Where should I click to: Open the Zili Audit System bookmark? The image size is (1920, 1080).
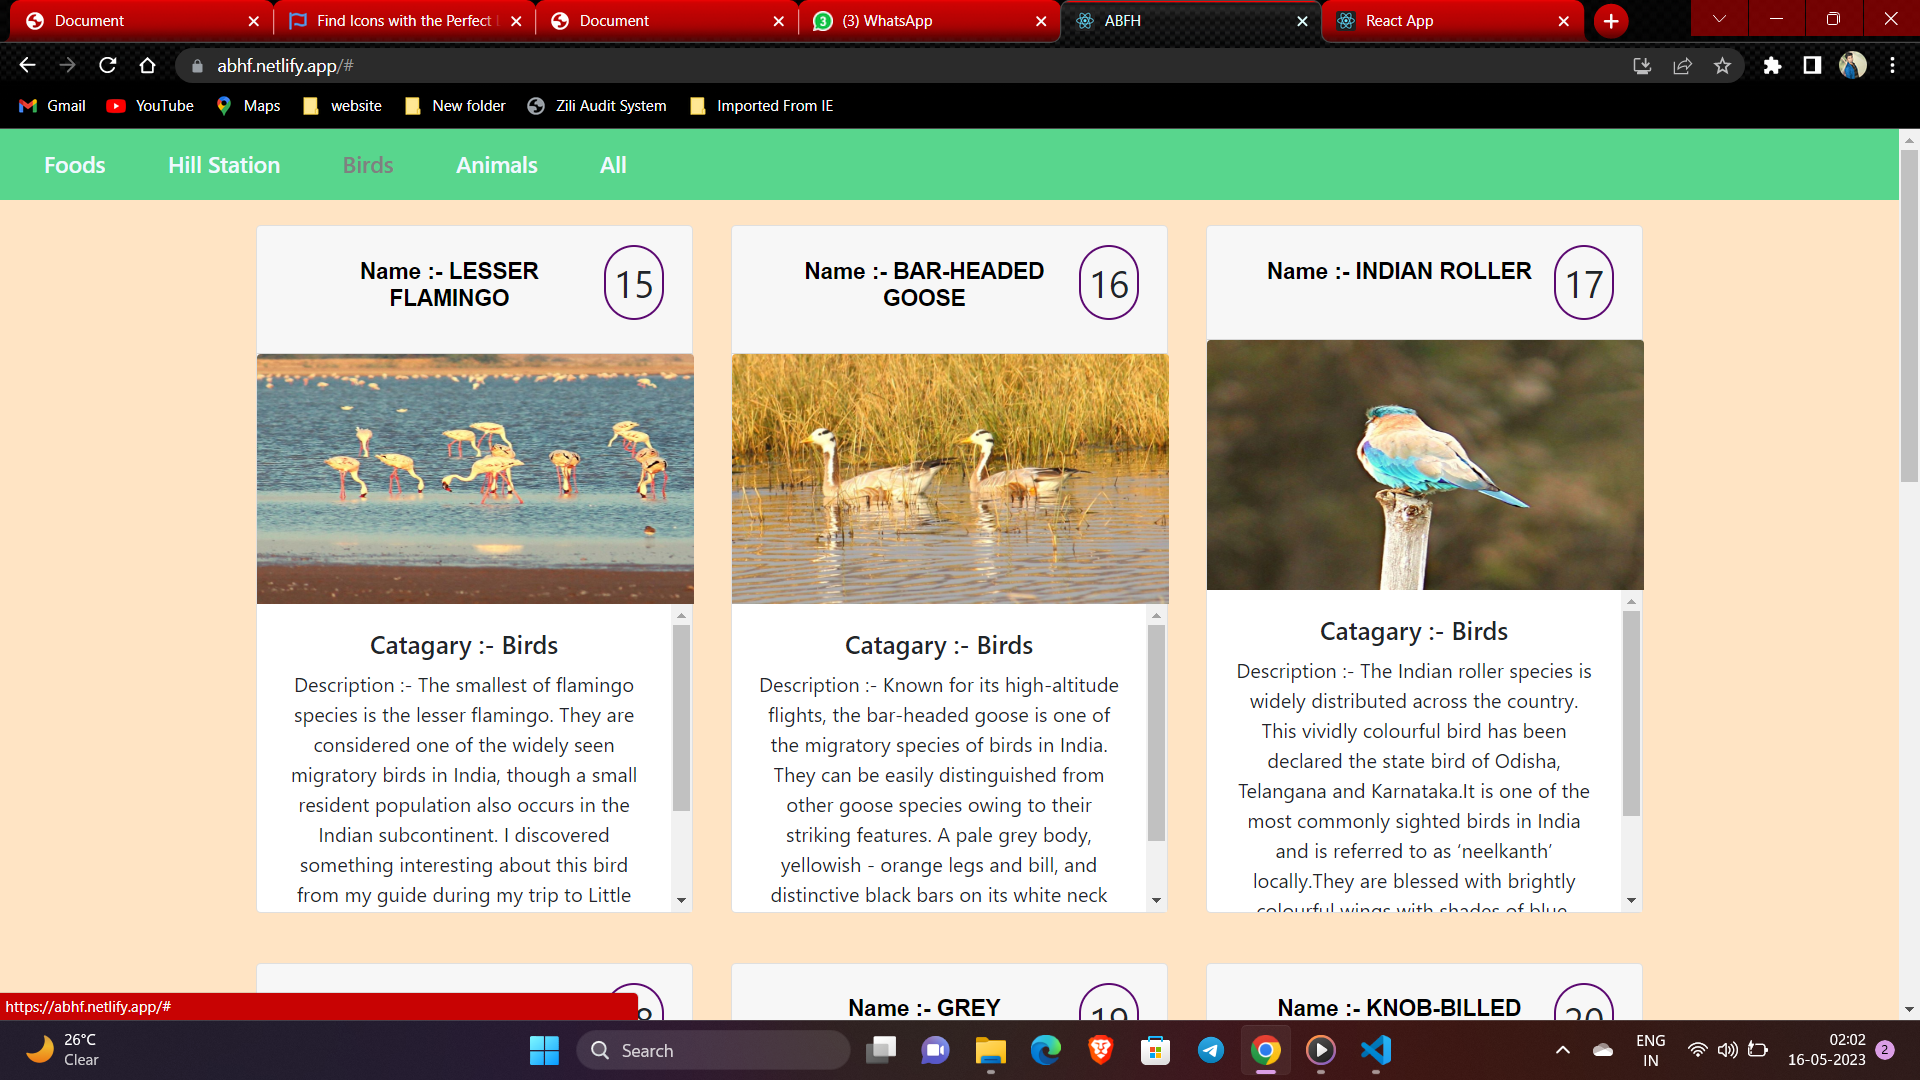[597, 106]
